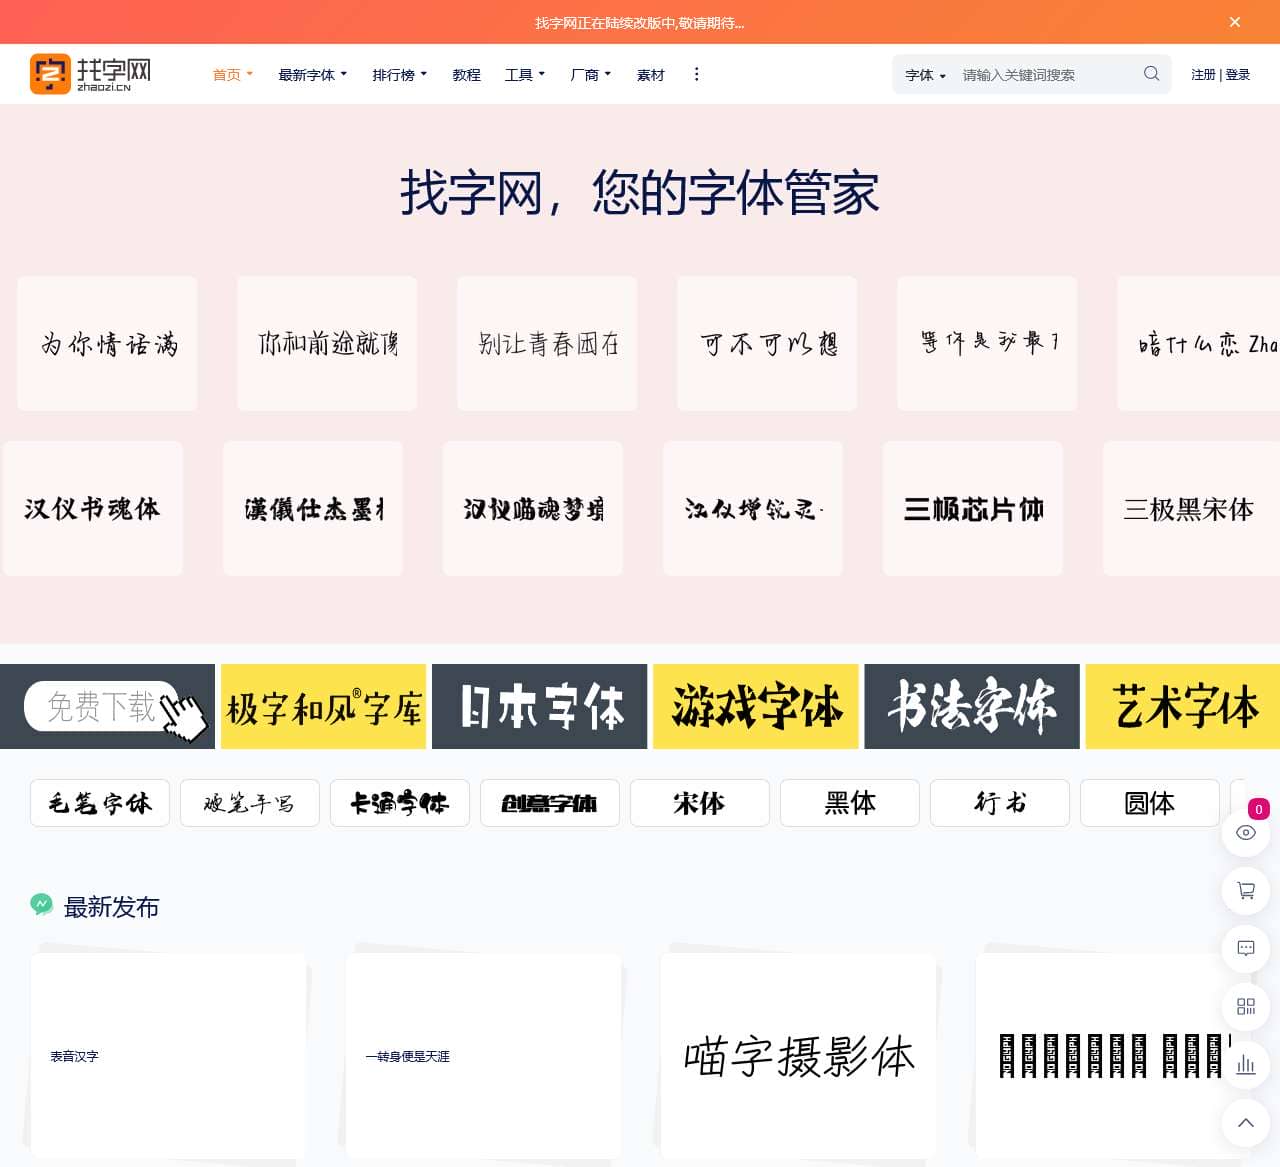Open the 汉仪书魂体 font card
1280x1167 pixels.
(93, 508)
